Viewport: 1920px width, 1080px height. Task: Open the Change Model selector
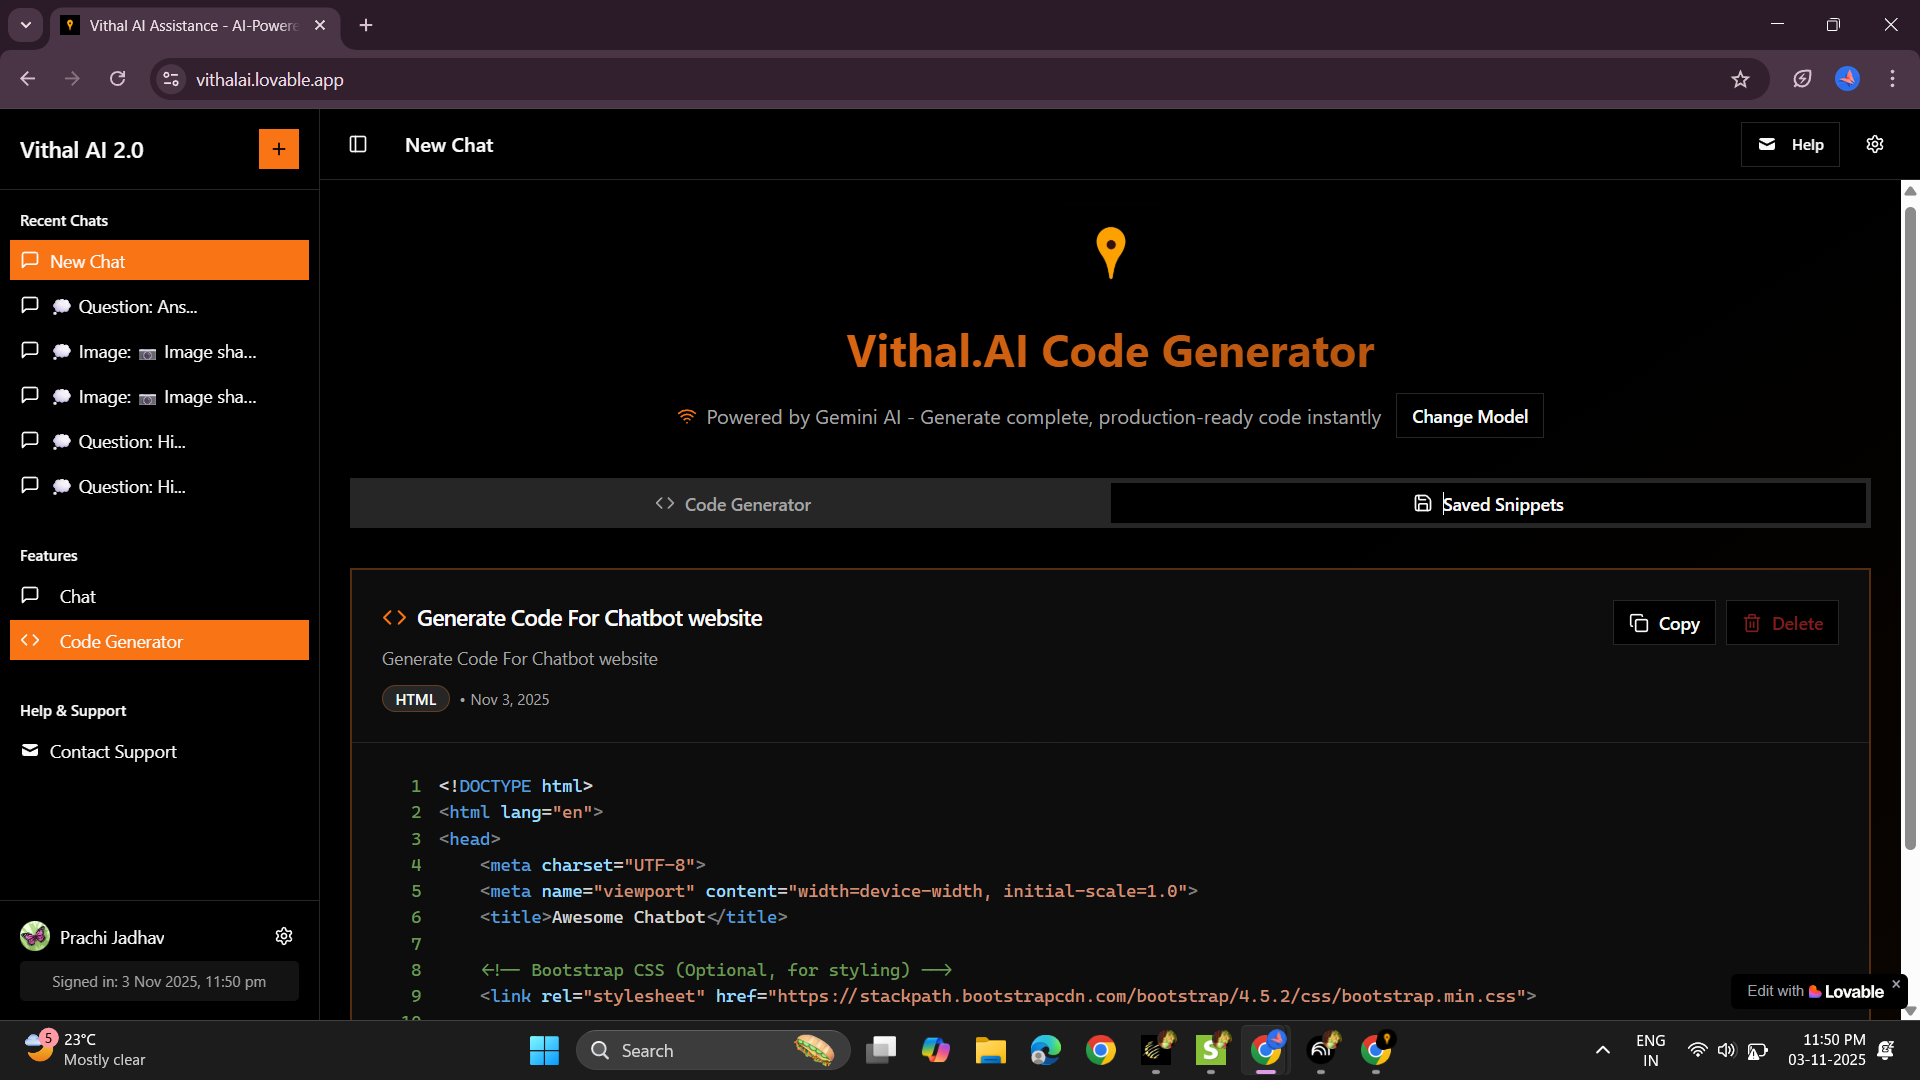click(x=1469, y=416)
